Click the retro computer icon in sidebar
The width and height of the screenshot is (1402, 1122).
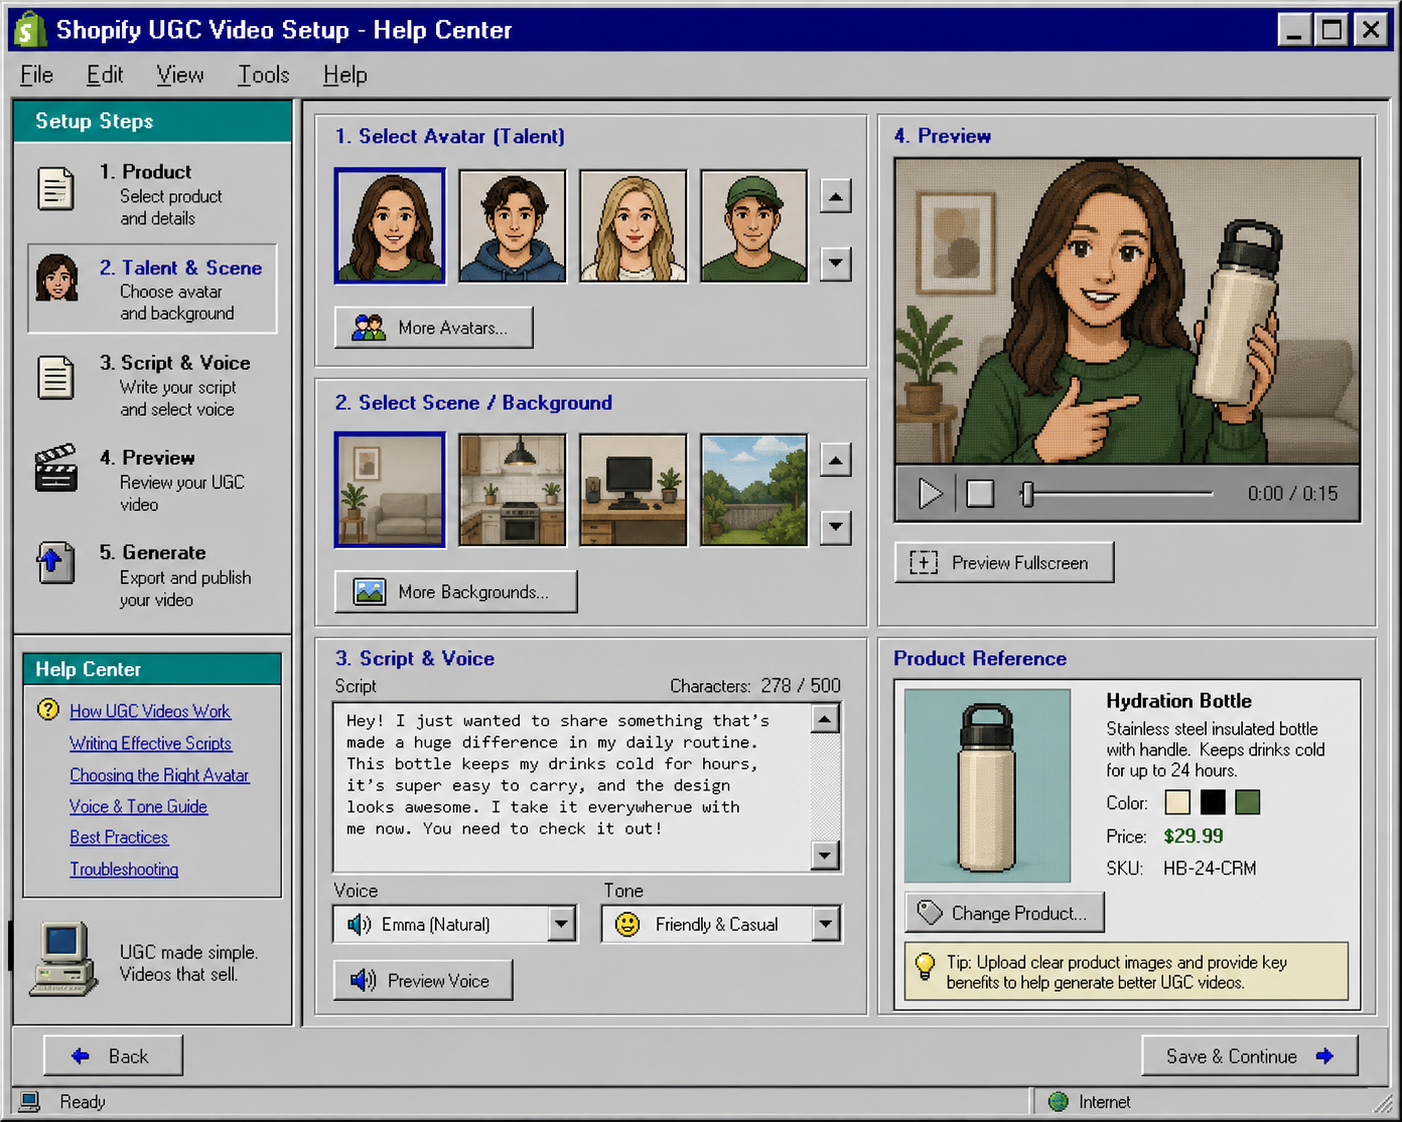tap(64, 960)
